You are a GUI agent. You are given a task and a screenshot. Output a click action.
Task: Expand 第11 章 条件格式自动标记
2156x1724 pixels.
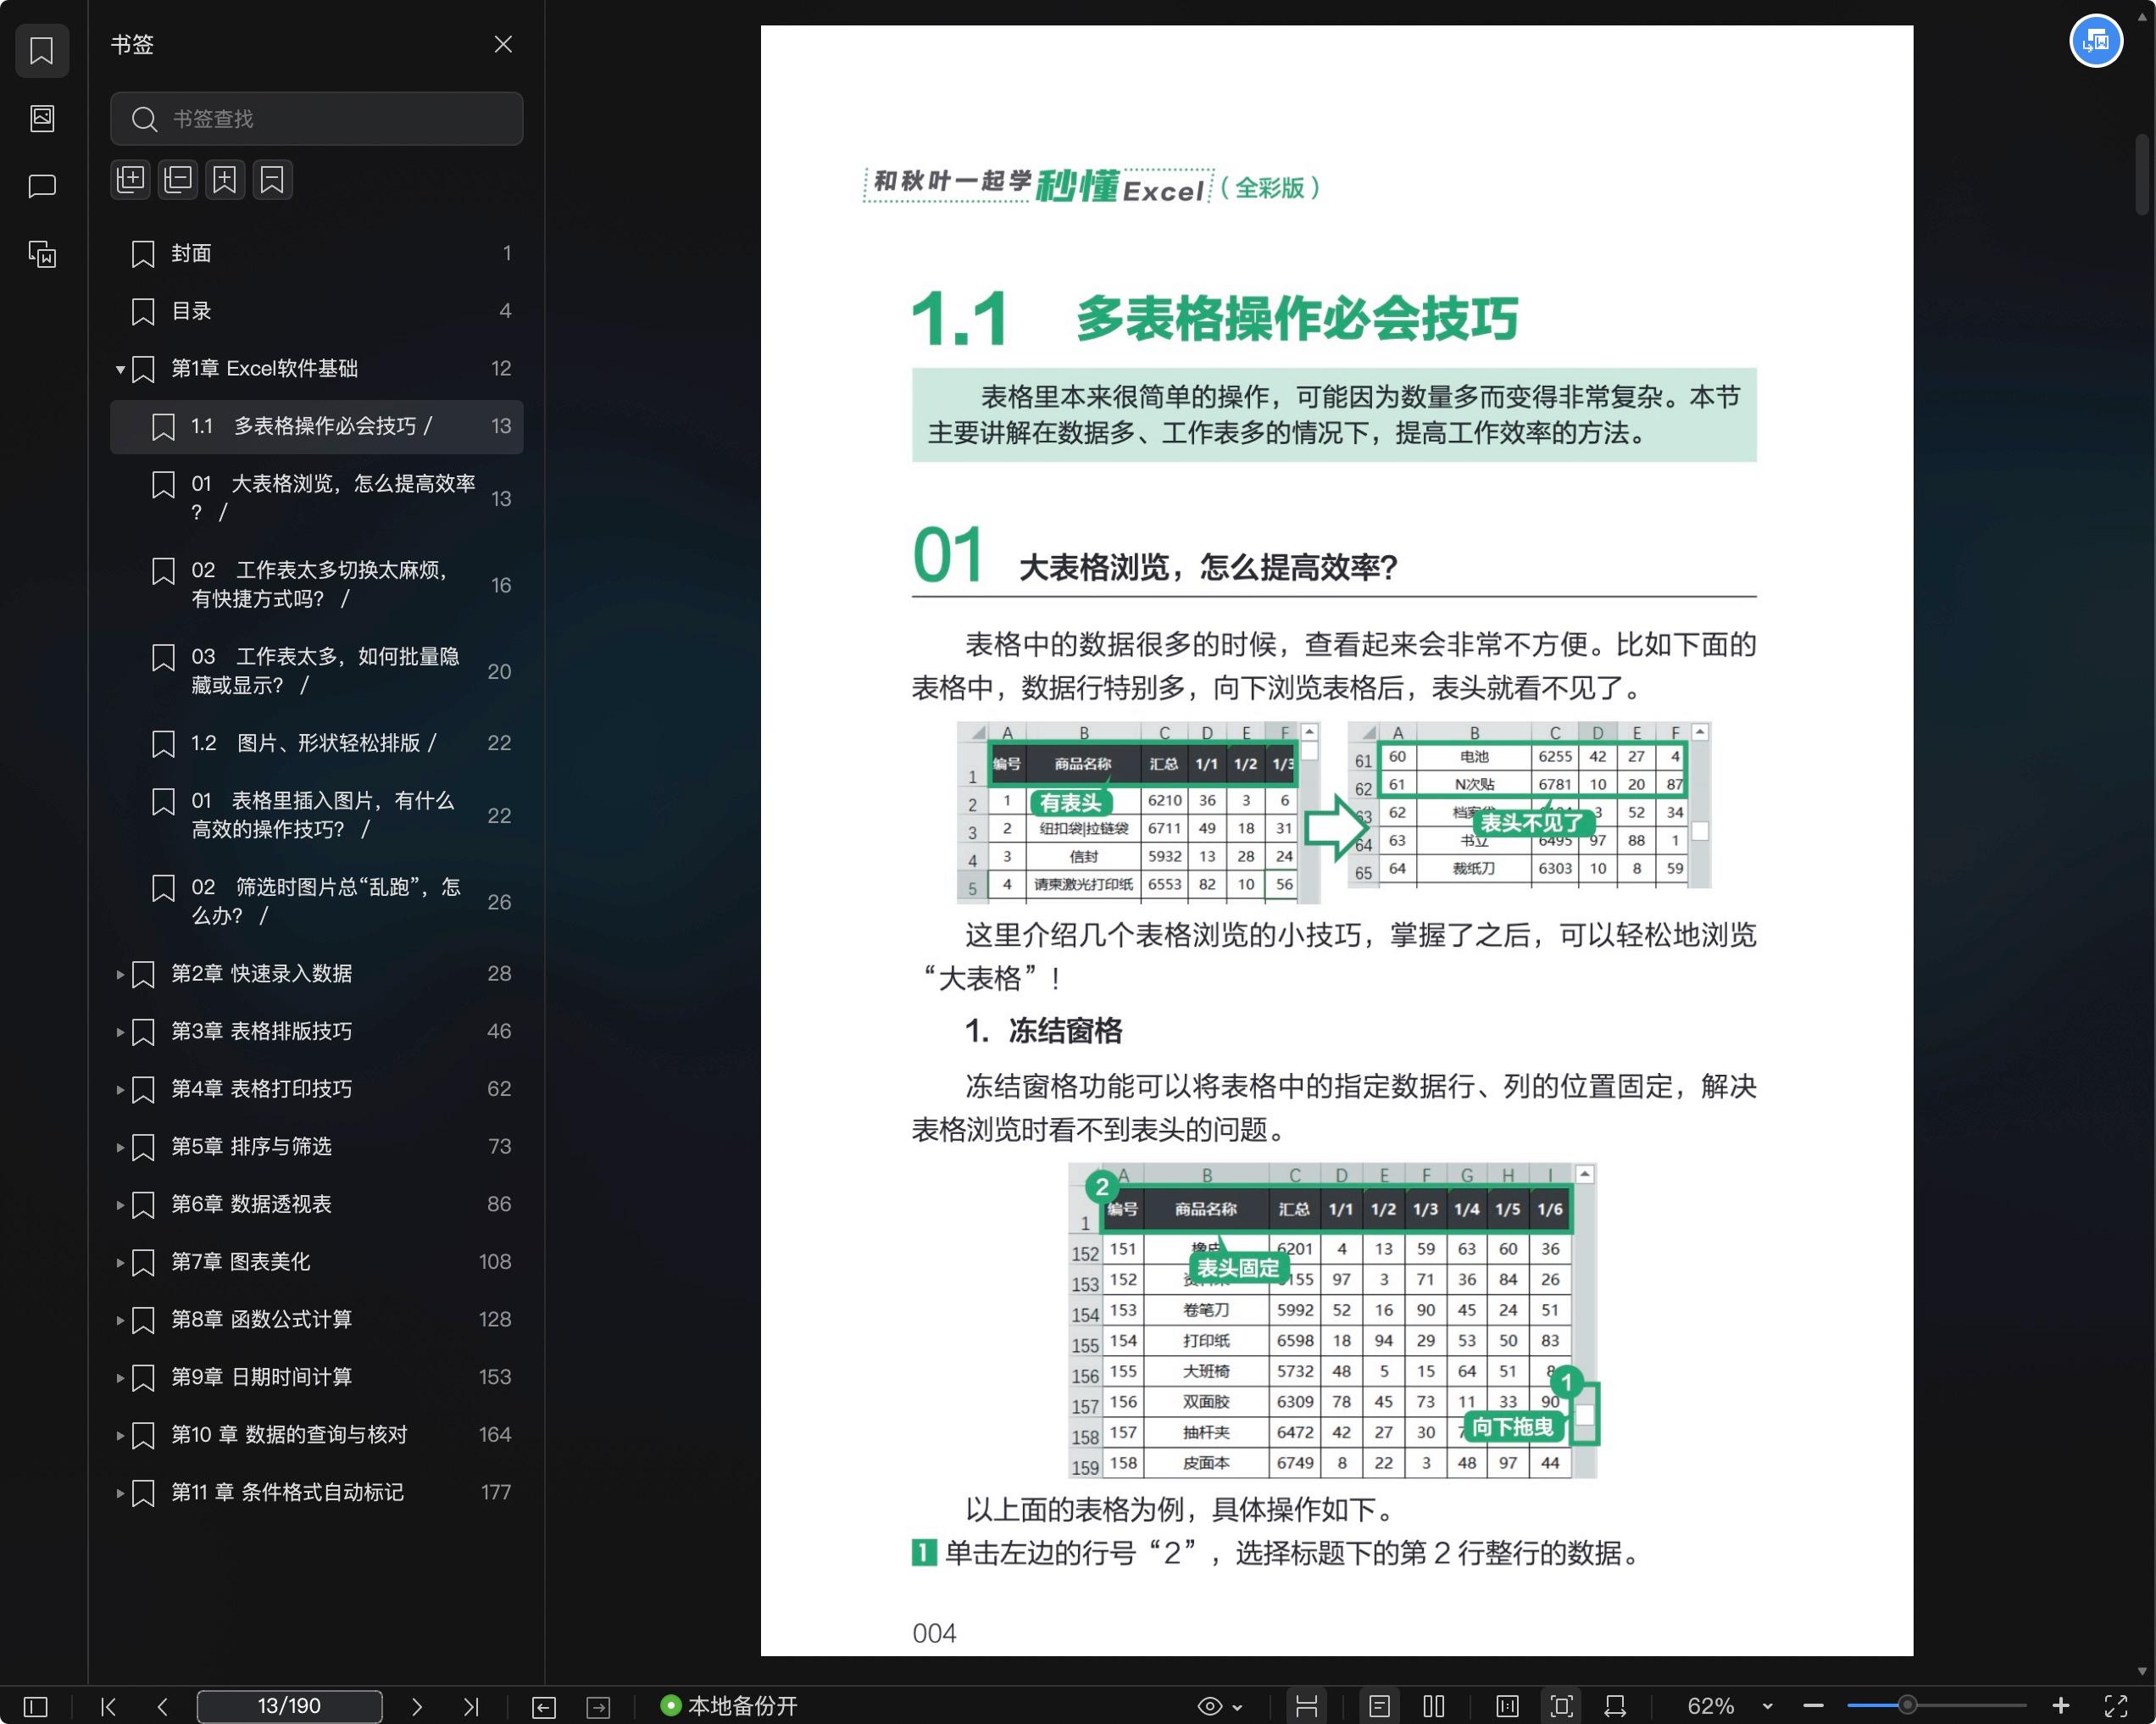click(120, 1492)
